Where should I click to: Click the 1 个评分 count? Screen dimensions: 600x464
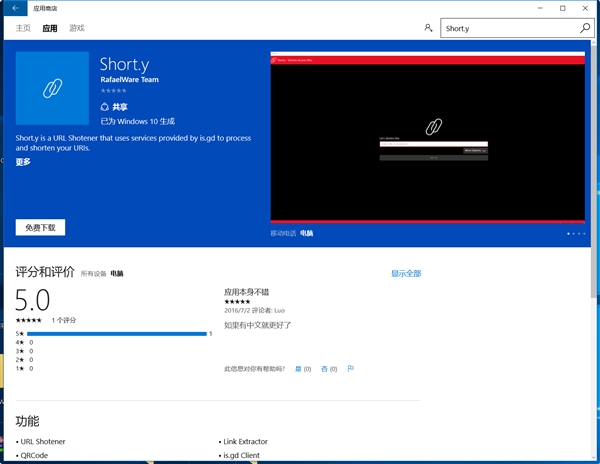(x=64, y=320)
